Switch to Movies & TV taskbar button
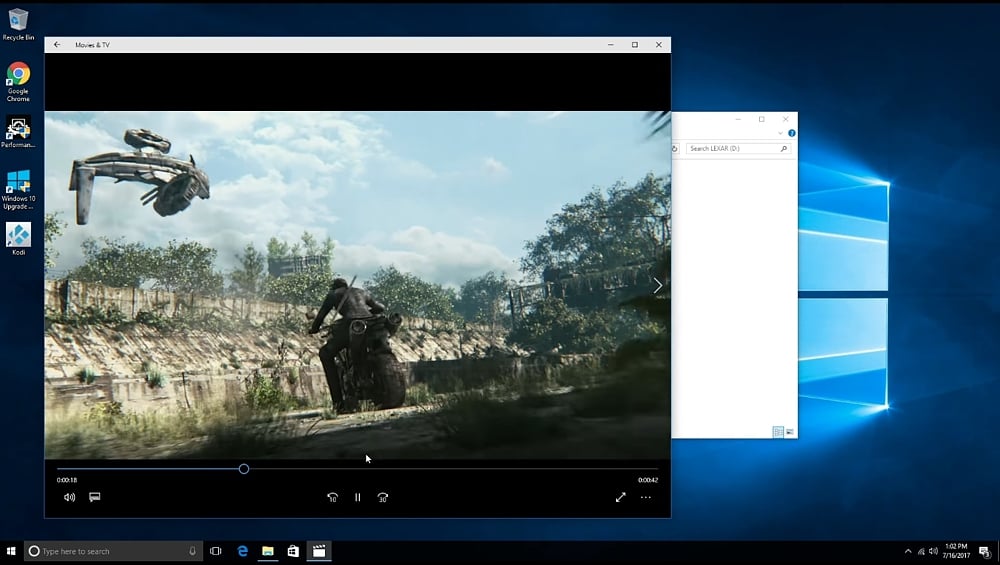1000x565 pixels. (x=319, y=551)
